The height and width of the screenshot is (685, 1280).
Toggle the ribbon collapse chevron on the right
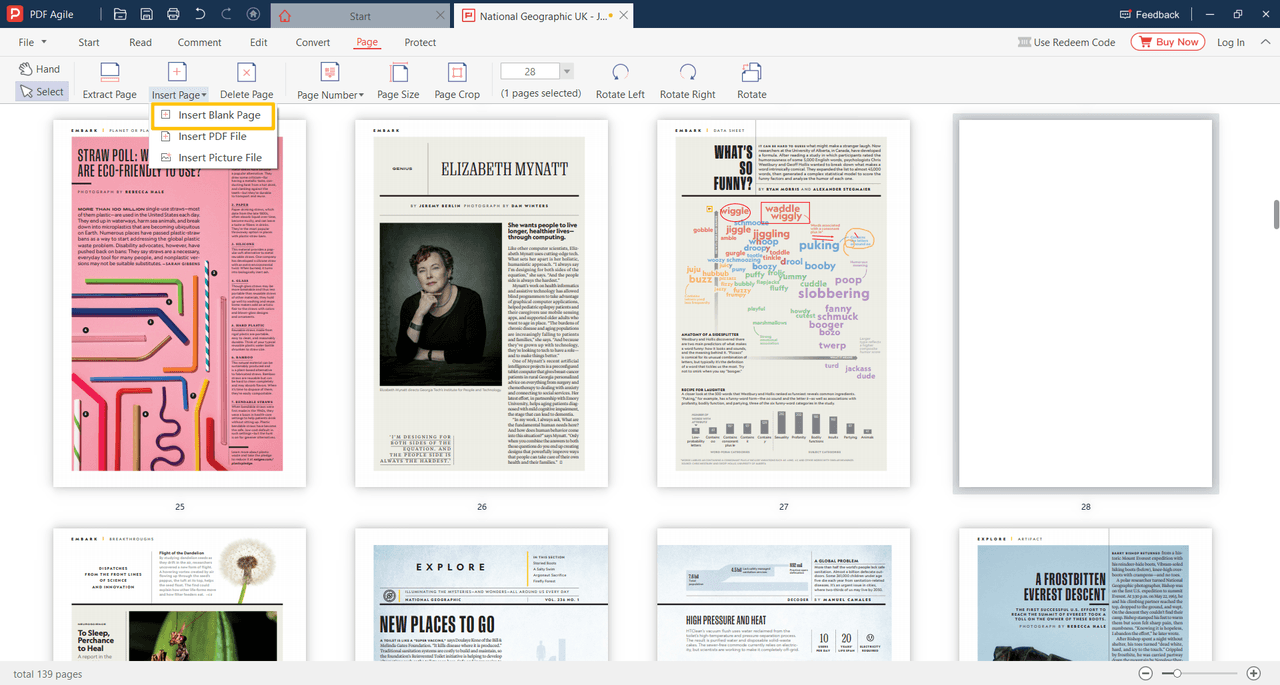[1265, 42]
